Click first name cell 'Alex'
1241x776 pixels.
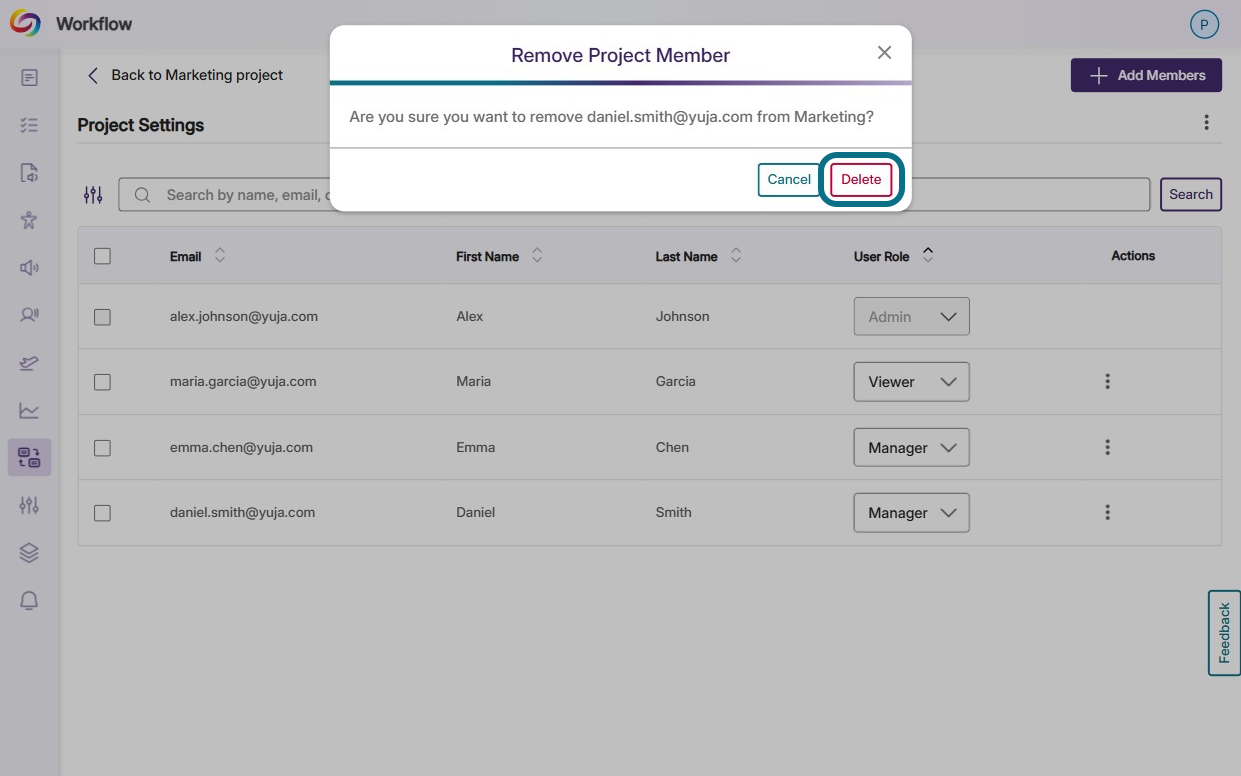469,316
